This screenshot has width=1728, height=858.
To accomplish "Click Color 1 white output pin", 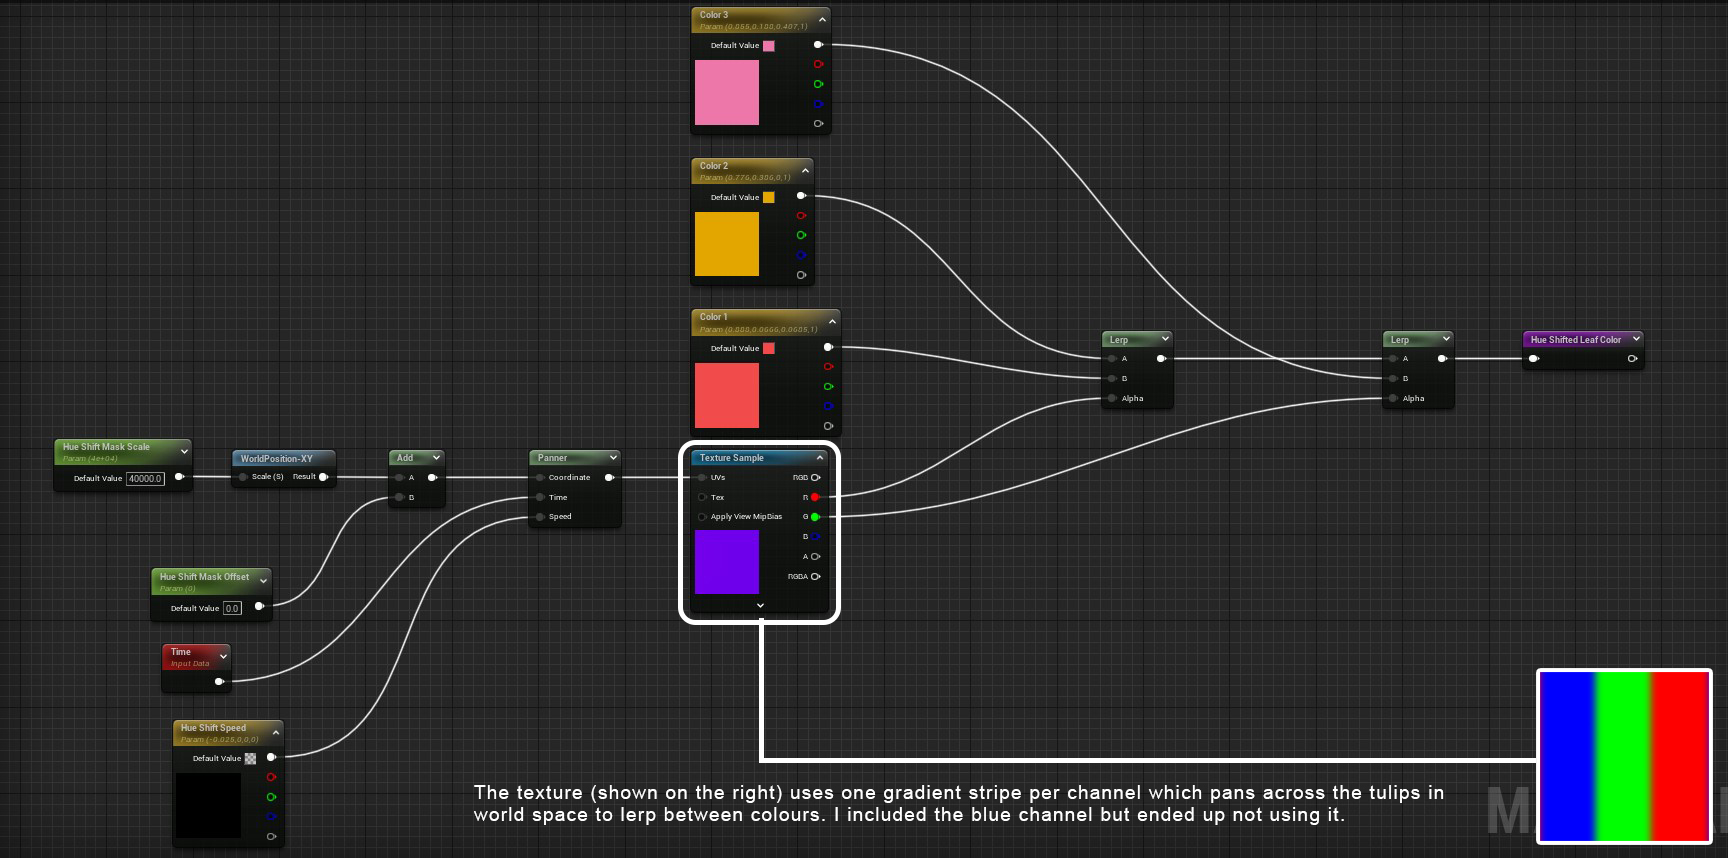I will click(x=828, y=347).
